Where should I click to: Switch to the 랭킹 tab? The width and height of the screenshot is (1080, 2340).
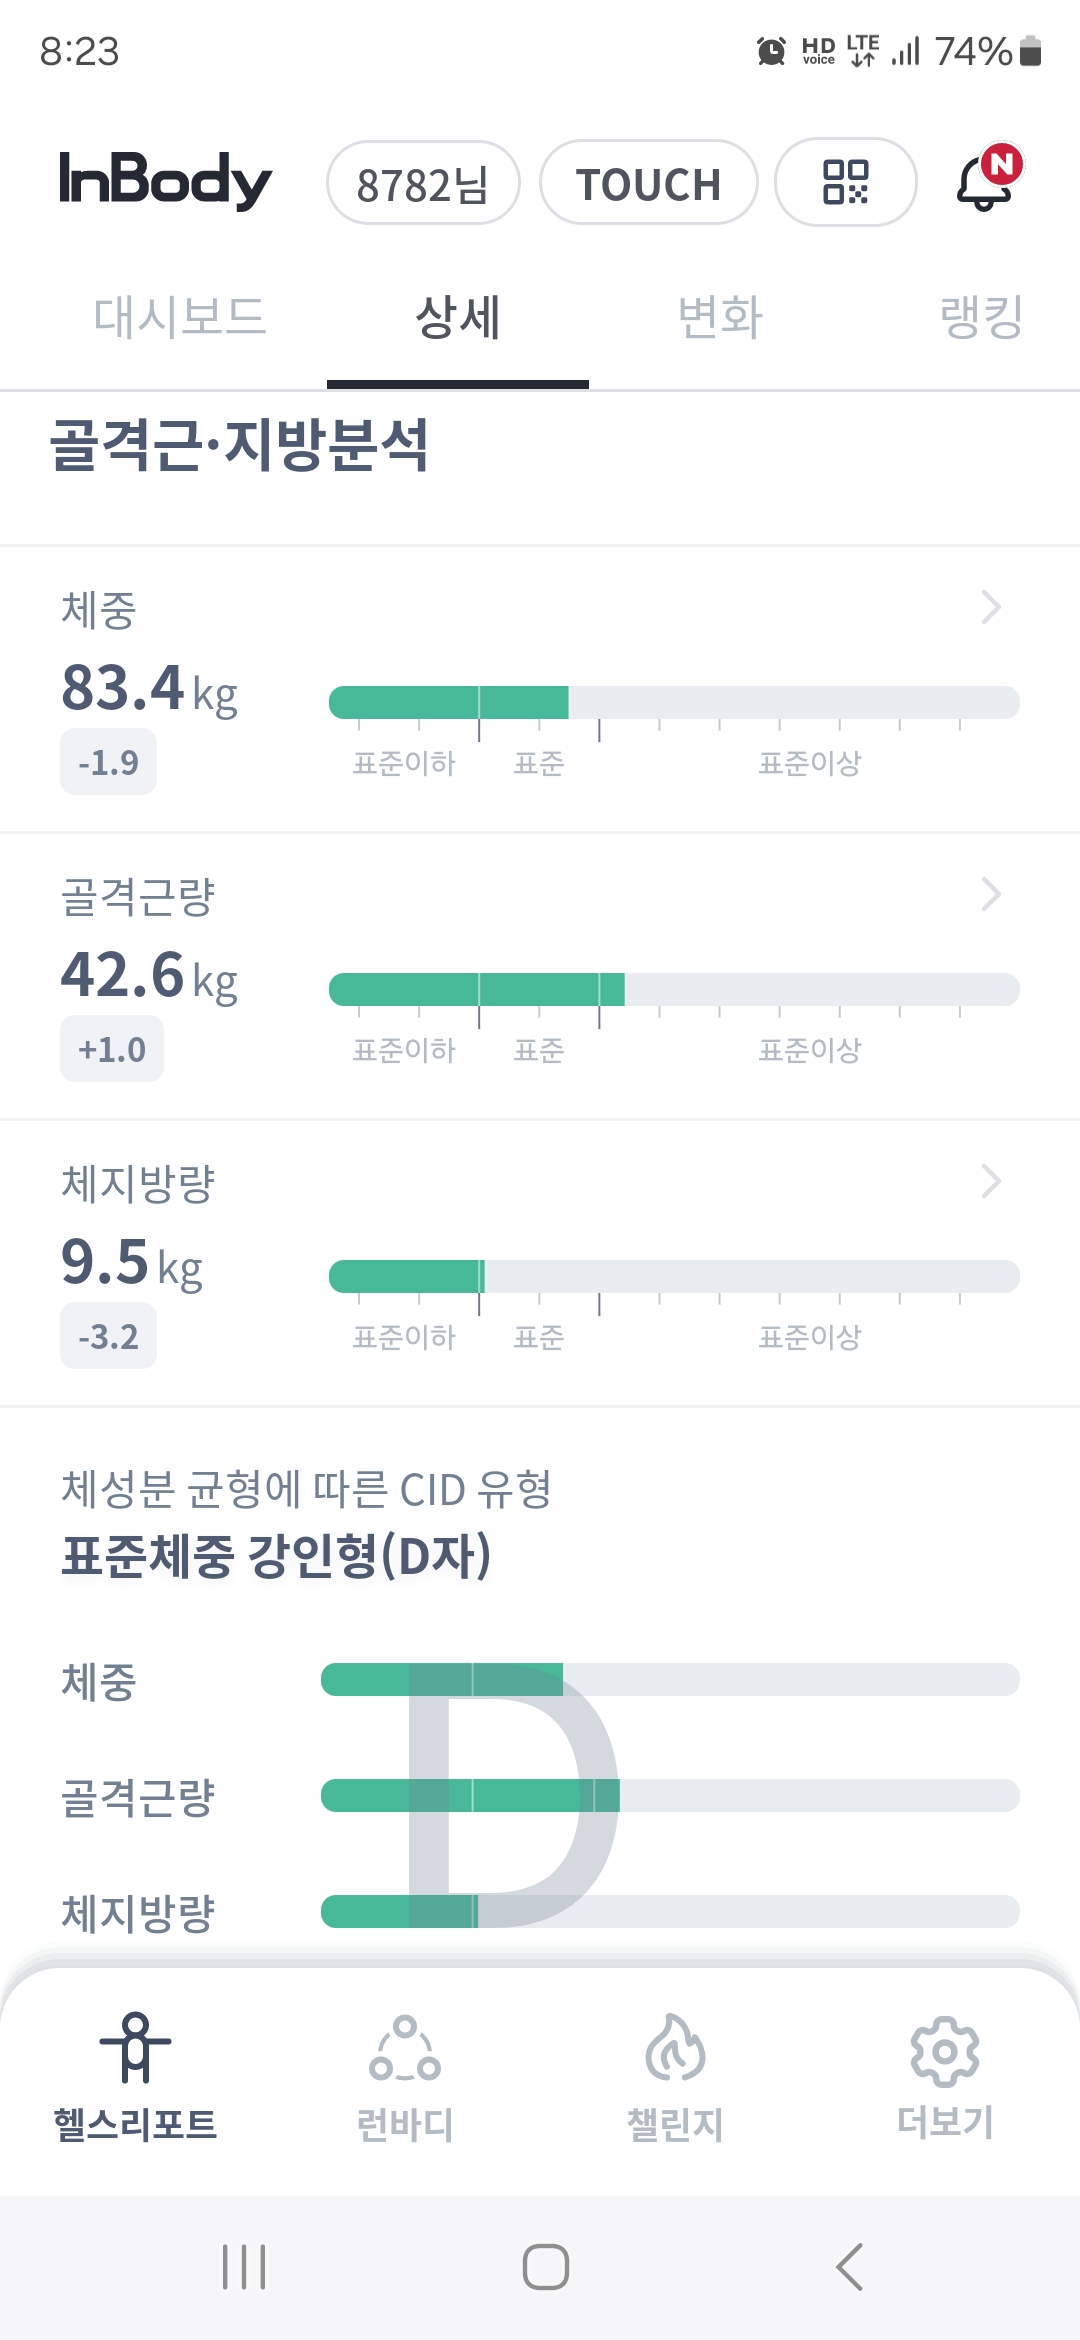pyautogui.click(x=981, y=317)
